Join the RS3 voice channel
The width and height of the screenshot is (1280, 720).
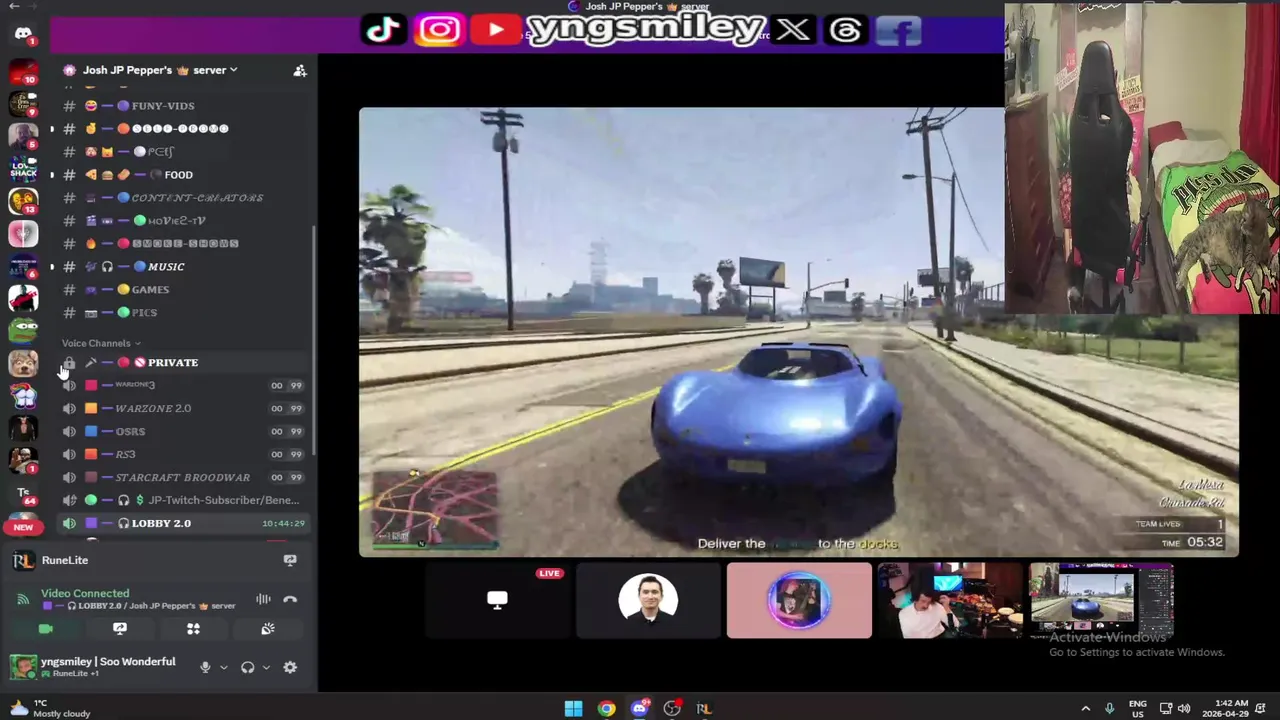pyautogui.click(x=182, y=454)
